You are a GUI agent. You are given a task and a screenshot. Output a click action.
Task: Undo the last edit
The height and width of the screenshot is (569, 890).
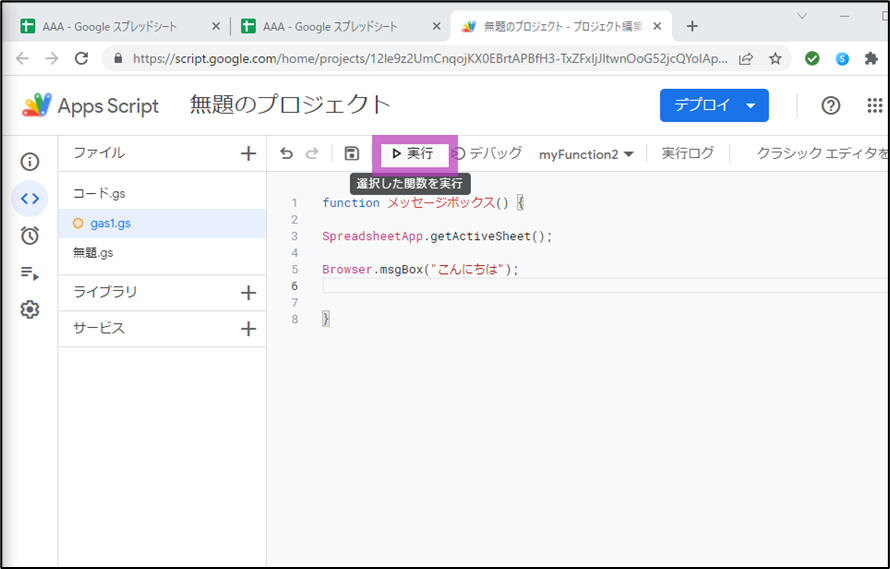click(x=287, y=153)
